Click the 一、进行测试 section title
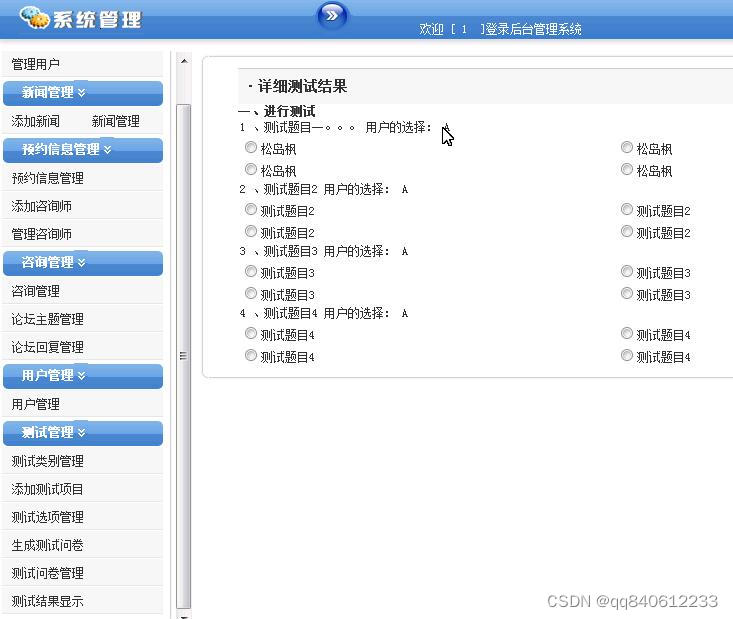733x619 pixels. coord(277,111)
